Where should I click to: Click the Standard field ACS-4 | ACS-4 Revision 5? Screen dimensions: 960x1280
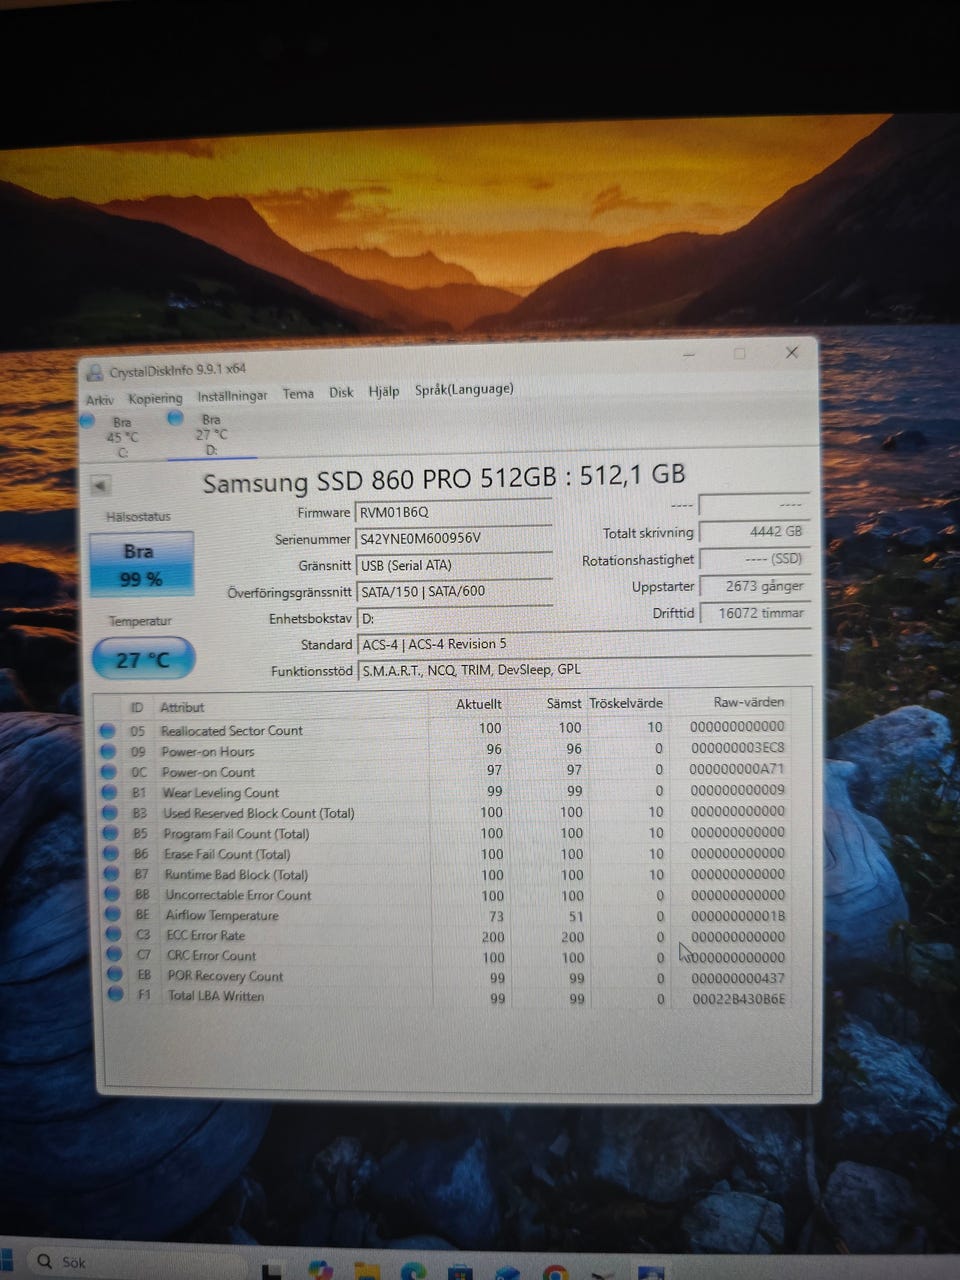[584, 644]
